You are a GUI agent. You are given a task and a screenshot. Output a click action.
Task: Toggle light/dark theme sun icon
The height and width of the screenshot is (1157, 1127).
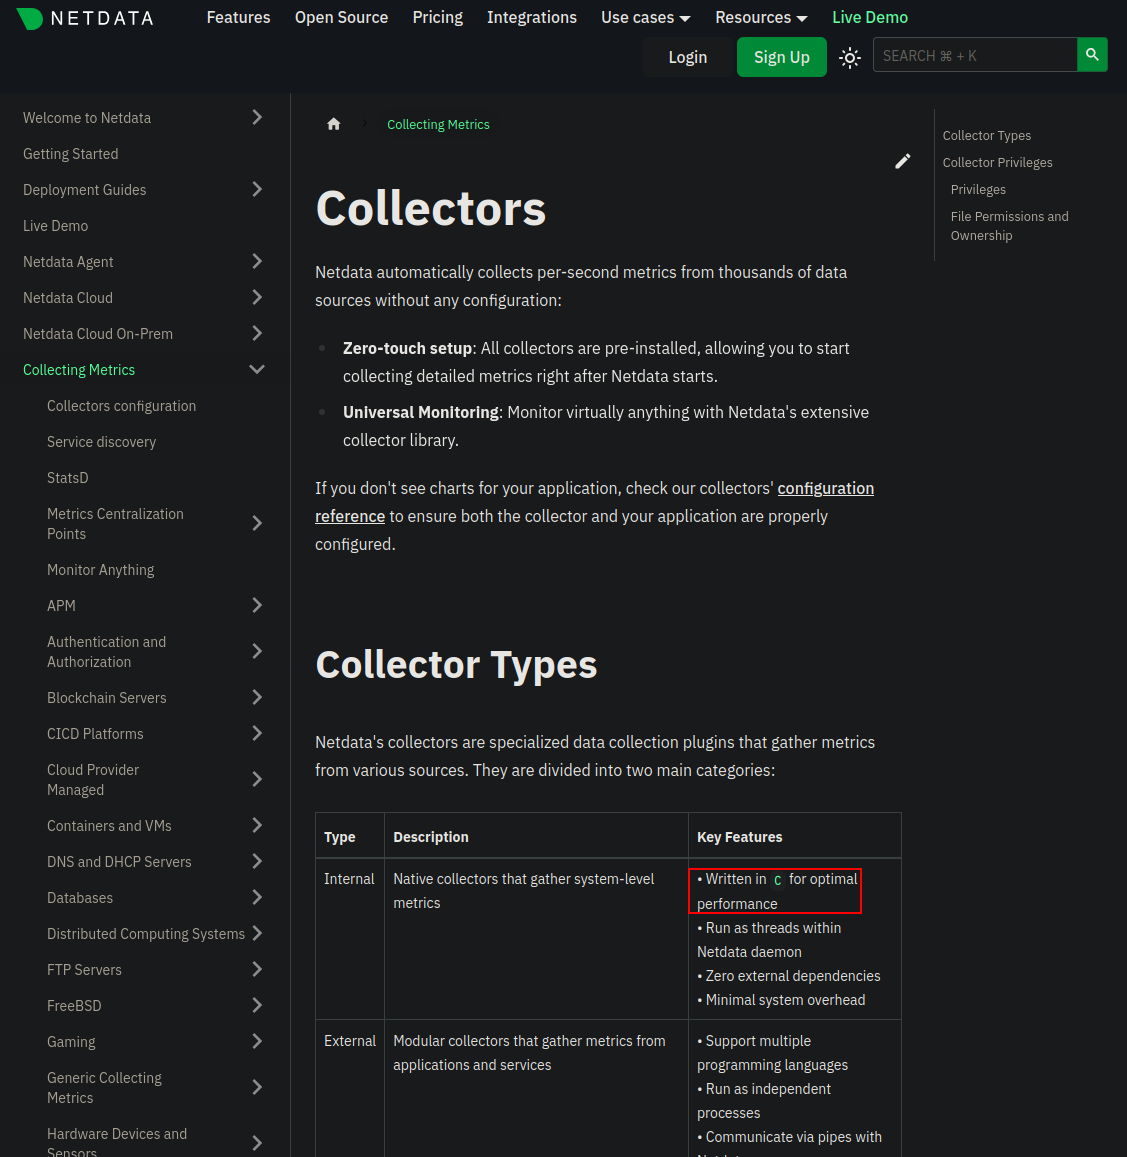click(849, 58)
